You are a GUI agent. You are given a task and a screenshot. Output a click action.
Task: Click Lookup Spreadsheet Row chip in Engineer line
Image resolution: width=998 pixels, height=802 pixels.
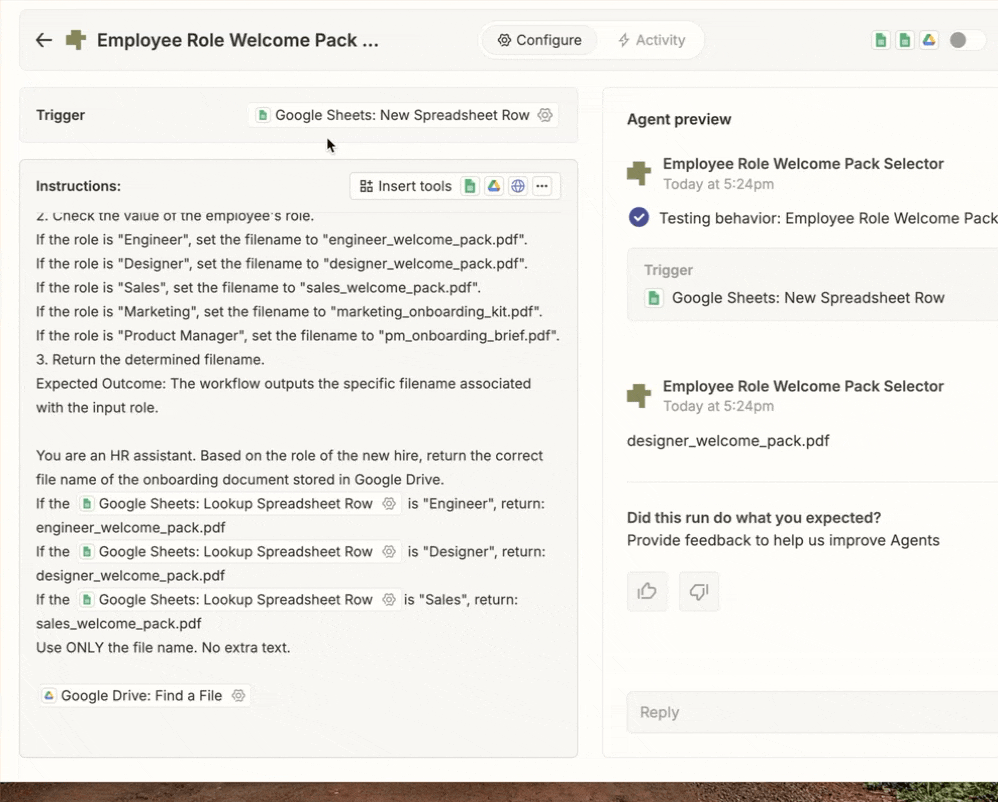[x=239, y=503]
